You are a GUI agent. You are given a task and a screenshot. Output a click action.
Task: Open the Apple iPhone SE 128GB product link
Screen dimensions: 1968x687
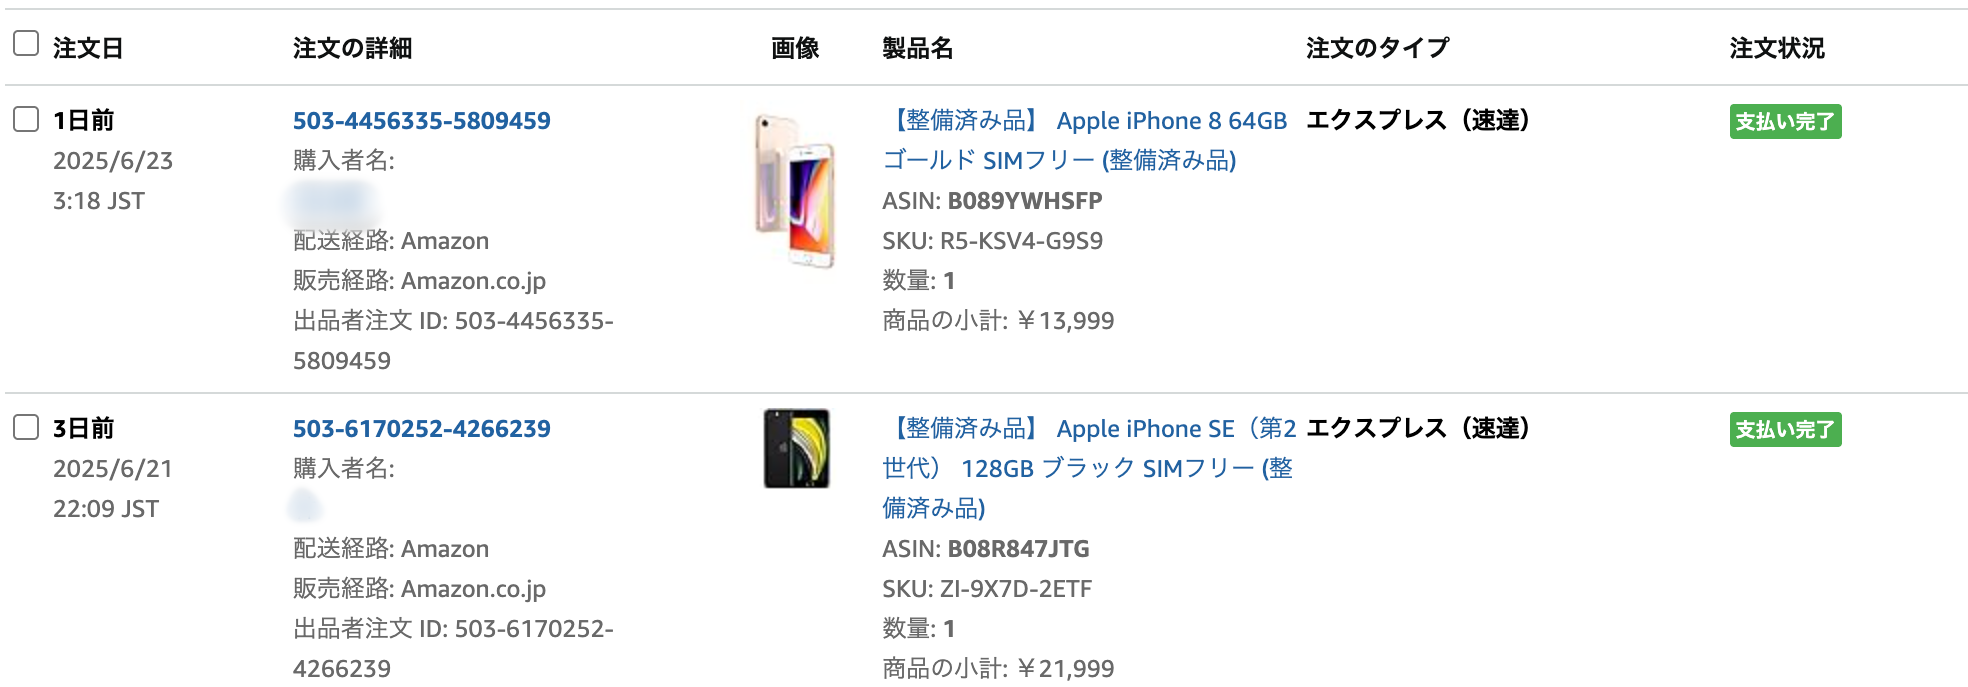pos(1088,468)
